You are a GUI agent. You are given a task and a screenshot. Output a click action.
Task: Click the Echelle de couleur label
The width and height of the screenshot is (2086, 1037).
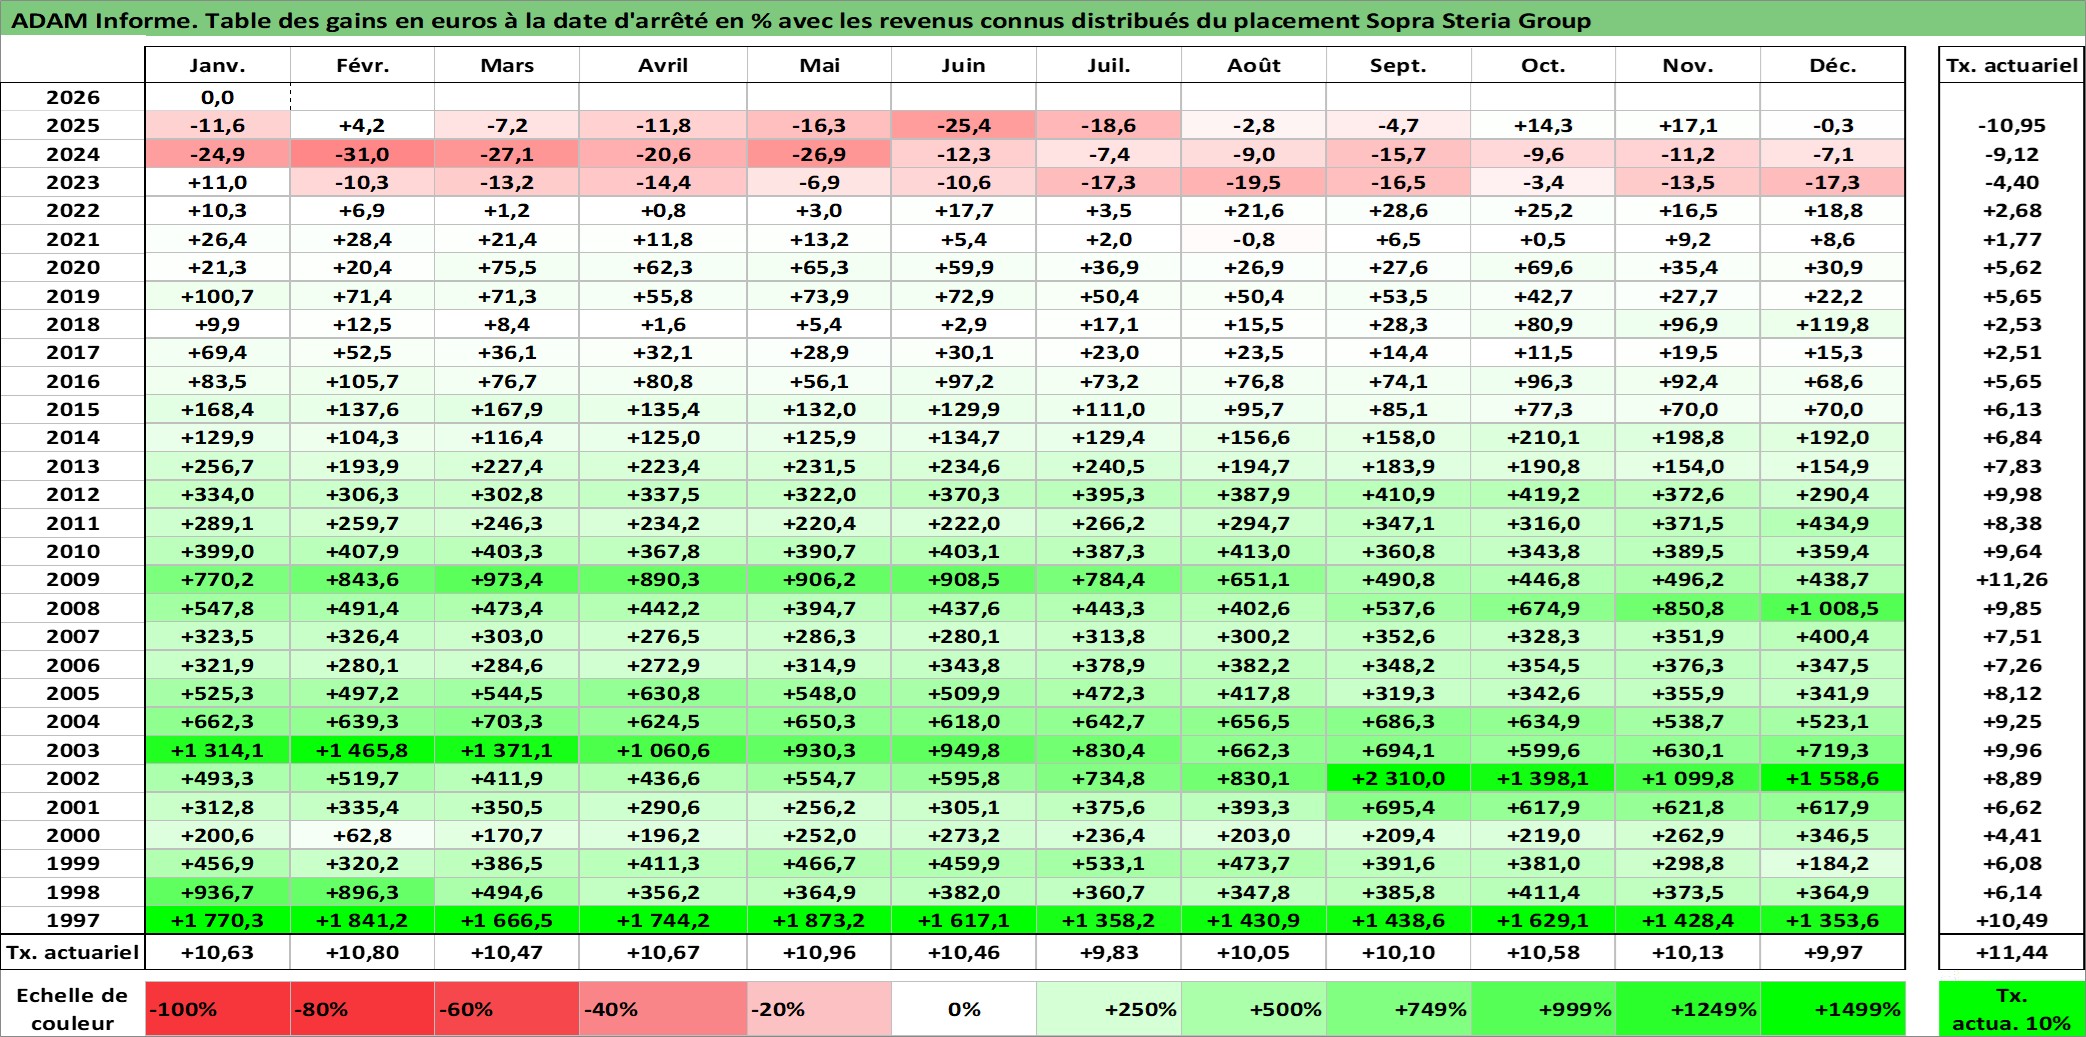coord(72,1009)
